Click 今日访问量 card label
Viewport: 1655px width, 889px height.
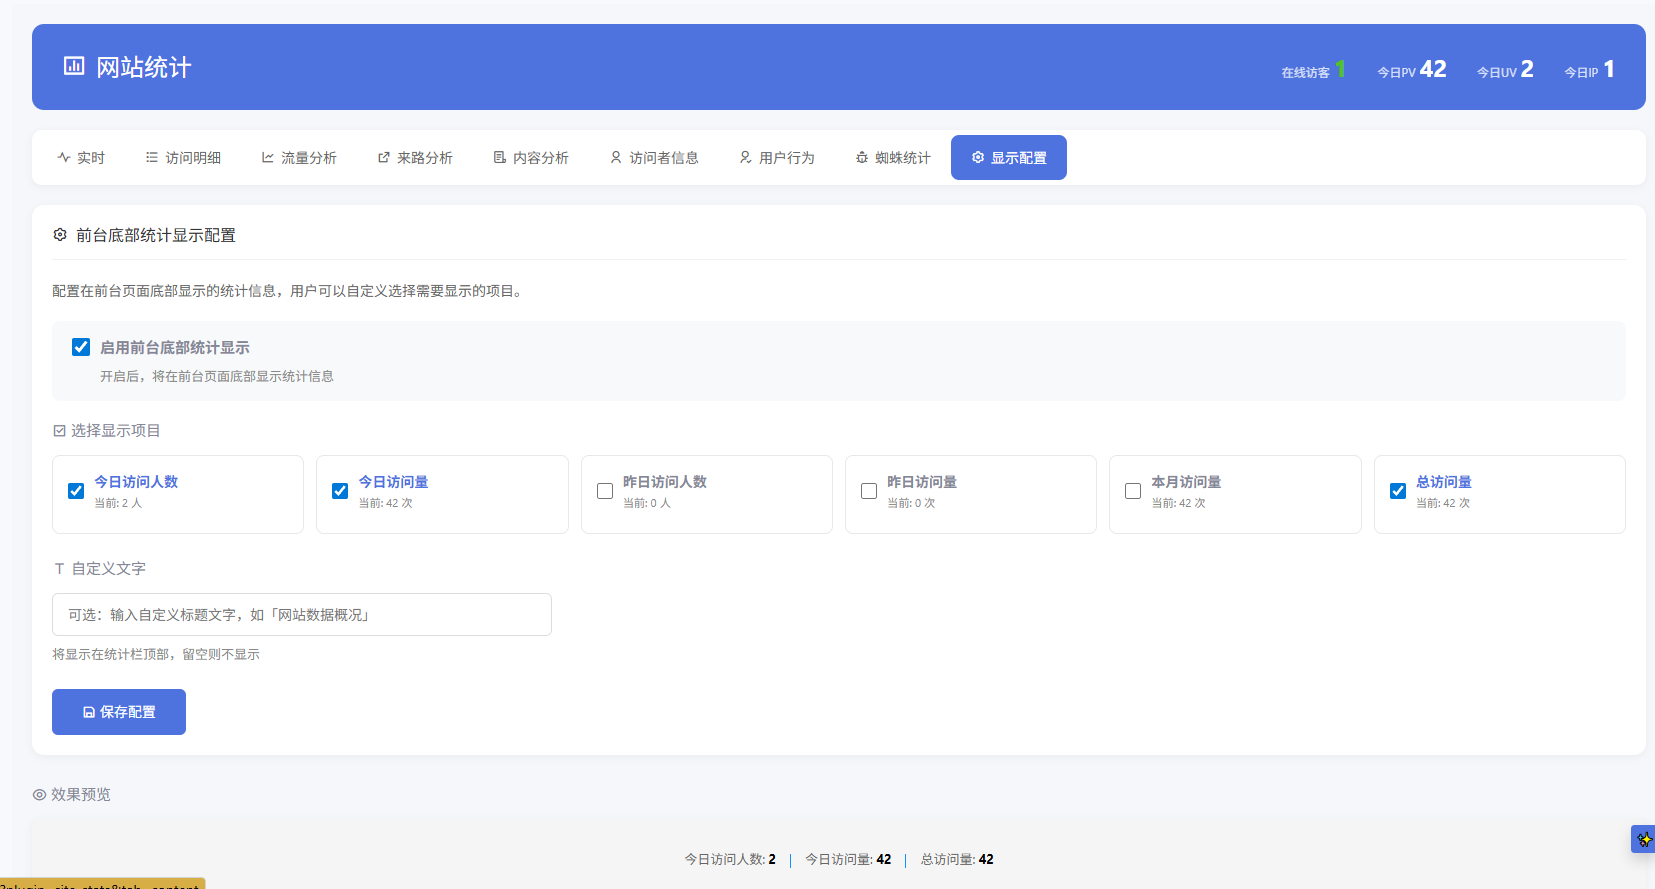[393, 482]
